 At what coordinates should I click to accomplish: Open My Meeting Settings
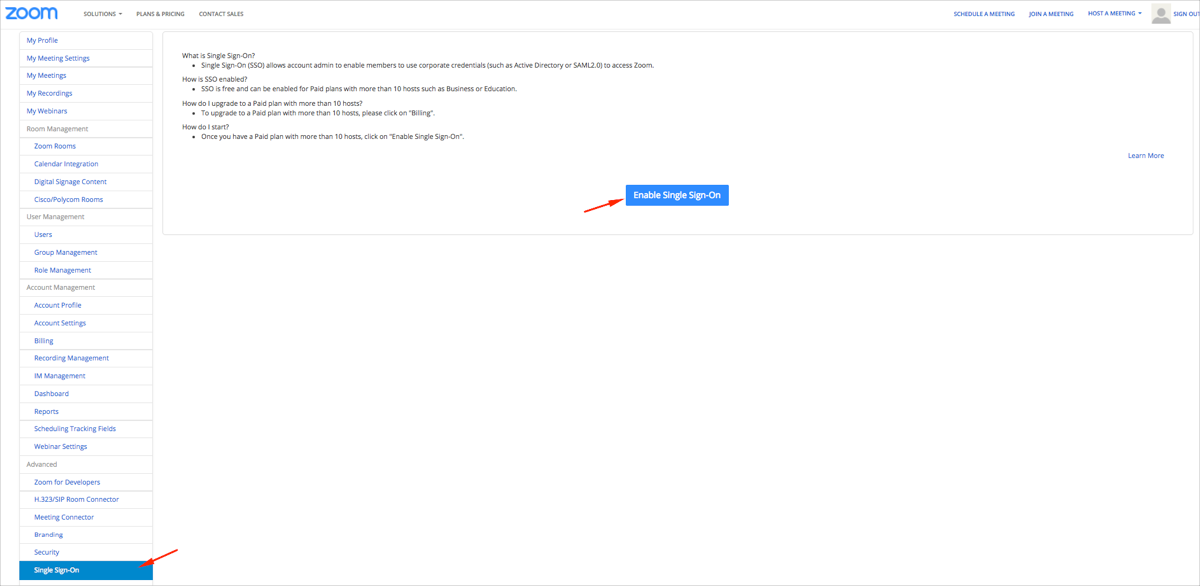click(x=58, y=58)
